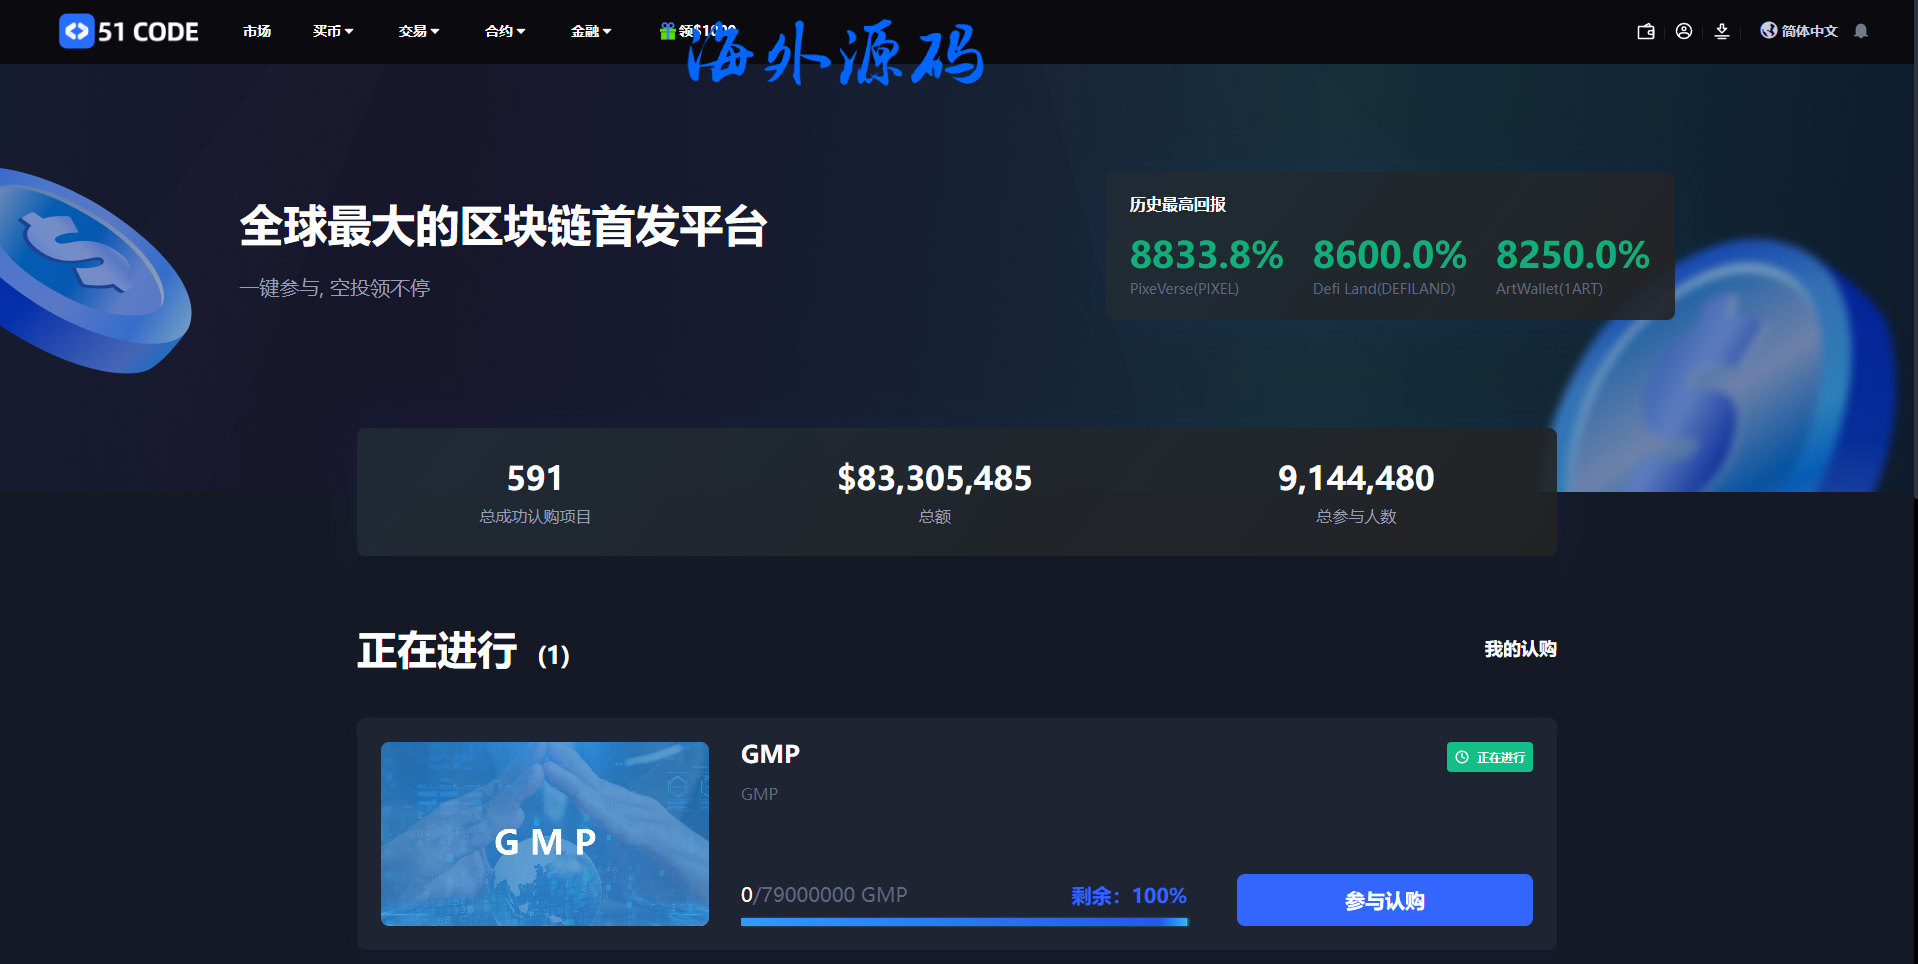Click the GMP project title
This screenshot has height=964, width=1918.
tap(770, 754)
